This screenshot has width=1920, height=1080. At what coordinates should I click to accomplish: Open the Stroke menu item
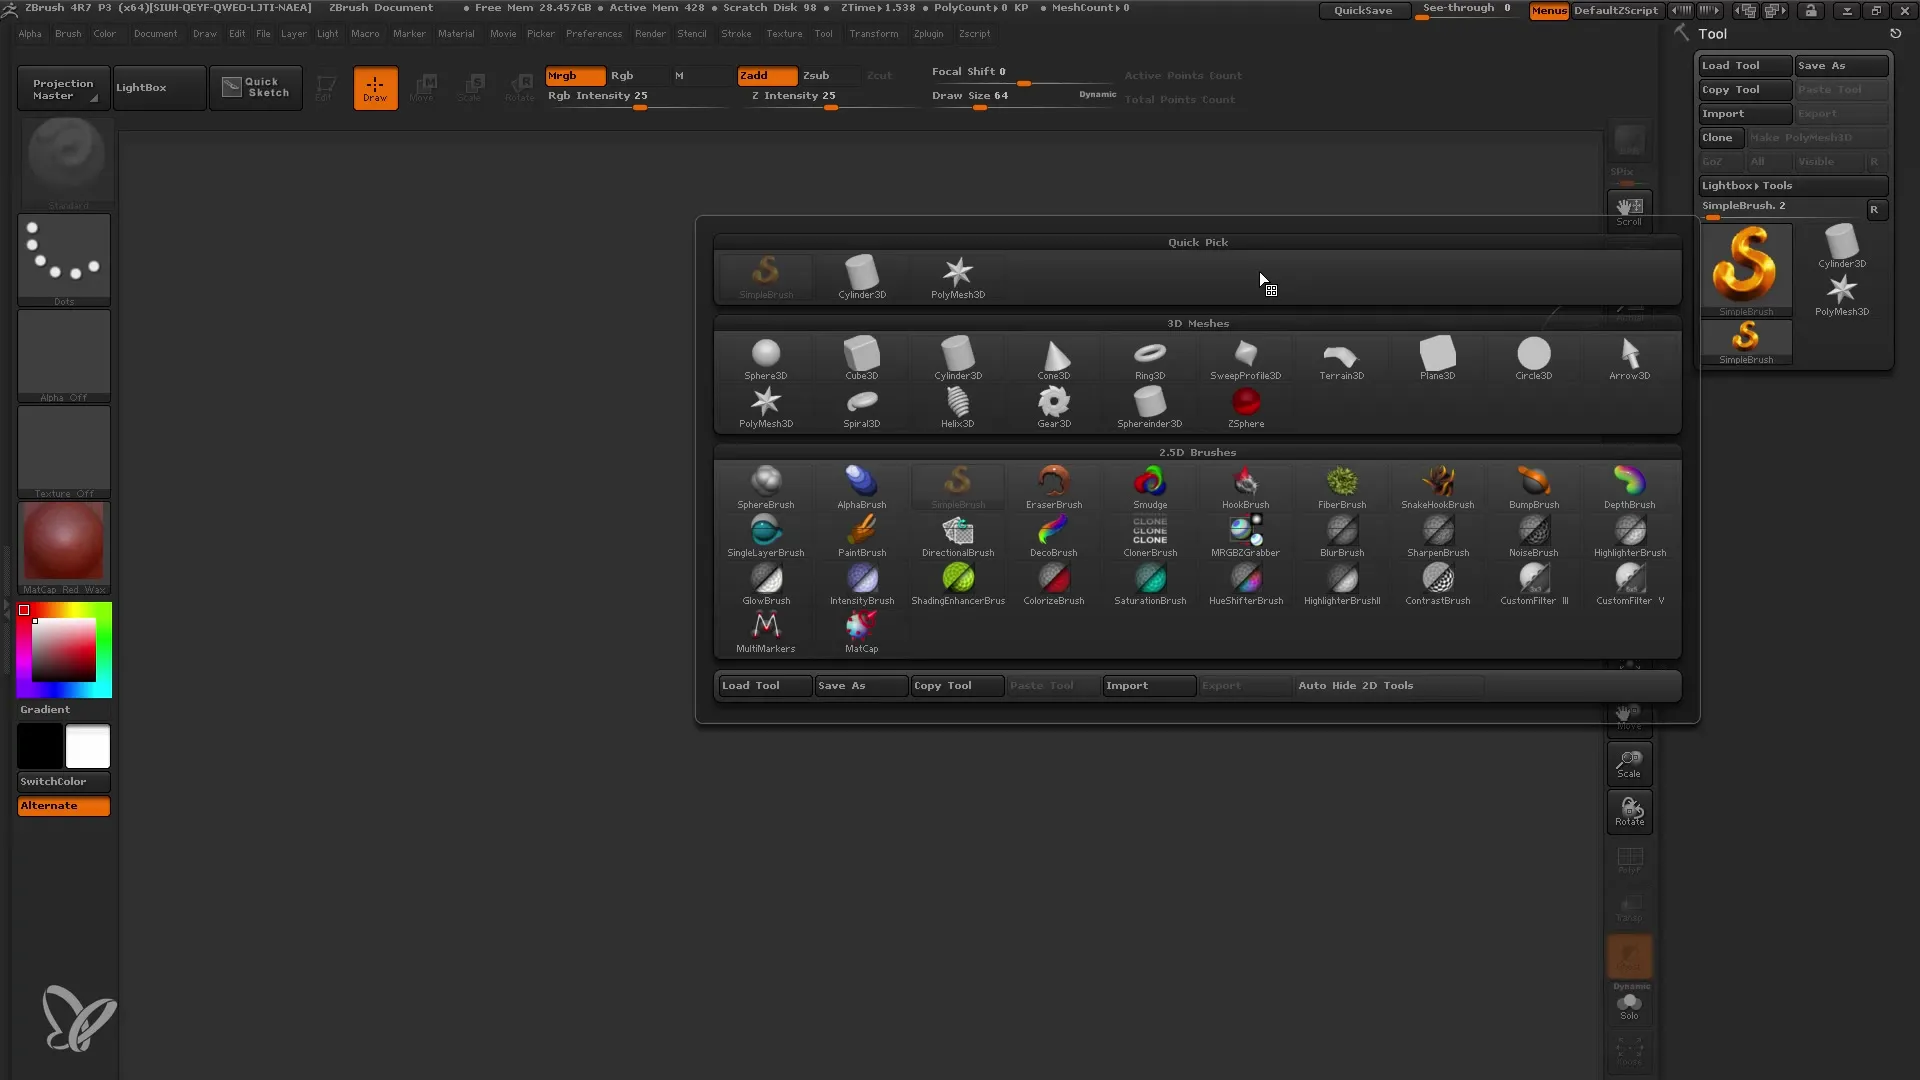click(x=735, y=34)
